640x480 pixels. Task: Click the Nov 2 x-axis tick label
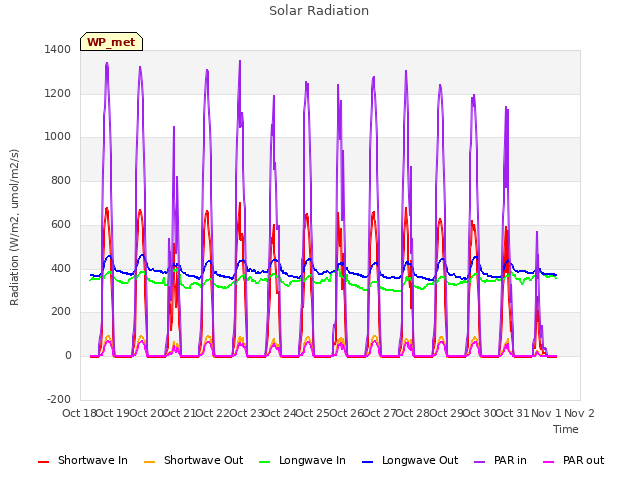tap(580, 413)
